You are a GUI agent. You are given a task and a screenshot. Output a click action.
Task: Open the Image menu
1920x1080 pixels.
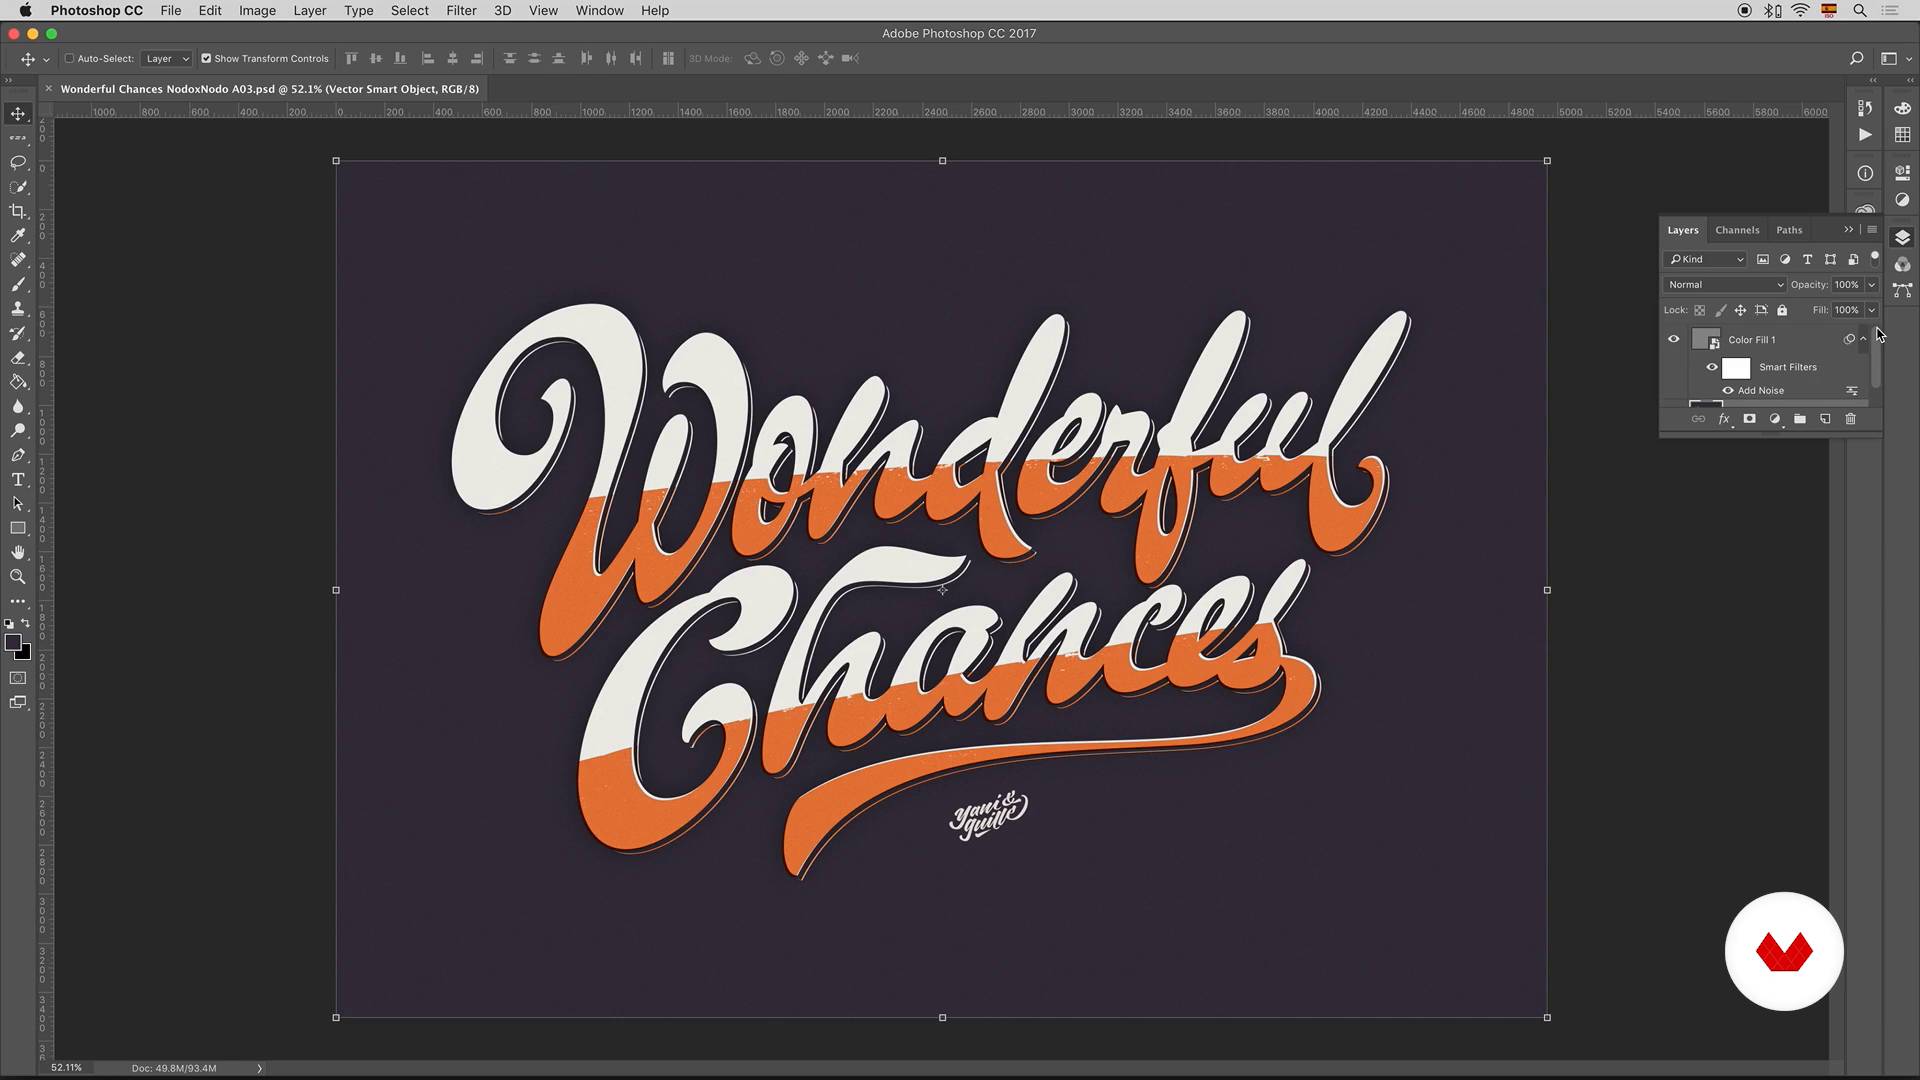point(257,10)
